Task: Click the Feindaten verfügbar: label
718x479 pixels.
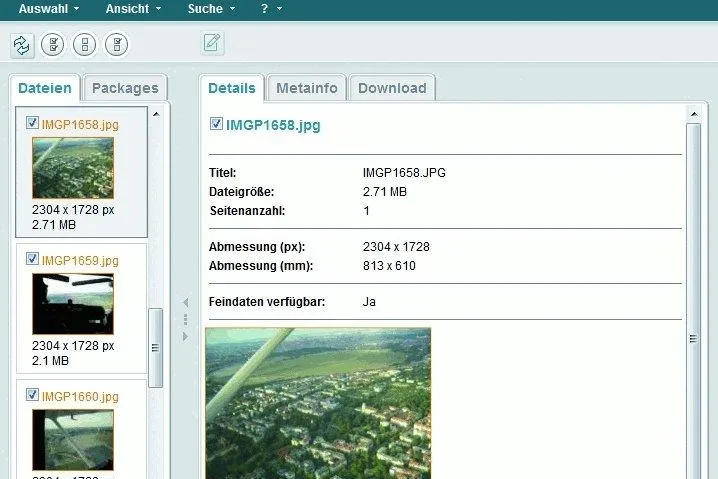Action: tap(267, 302)
